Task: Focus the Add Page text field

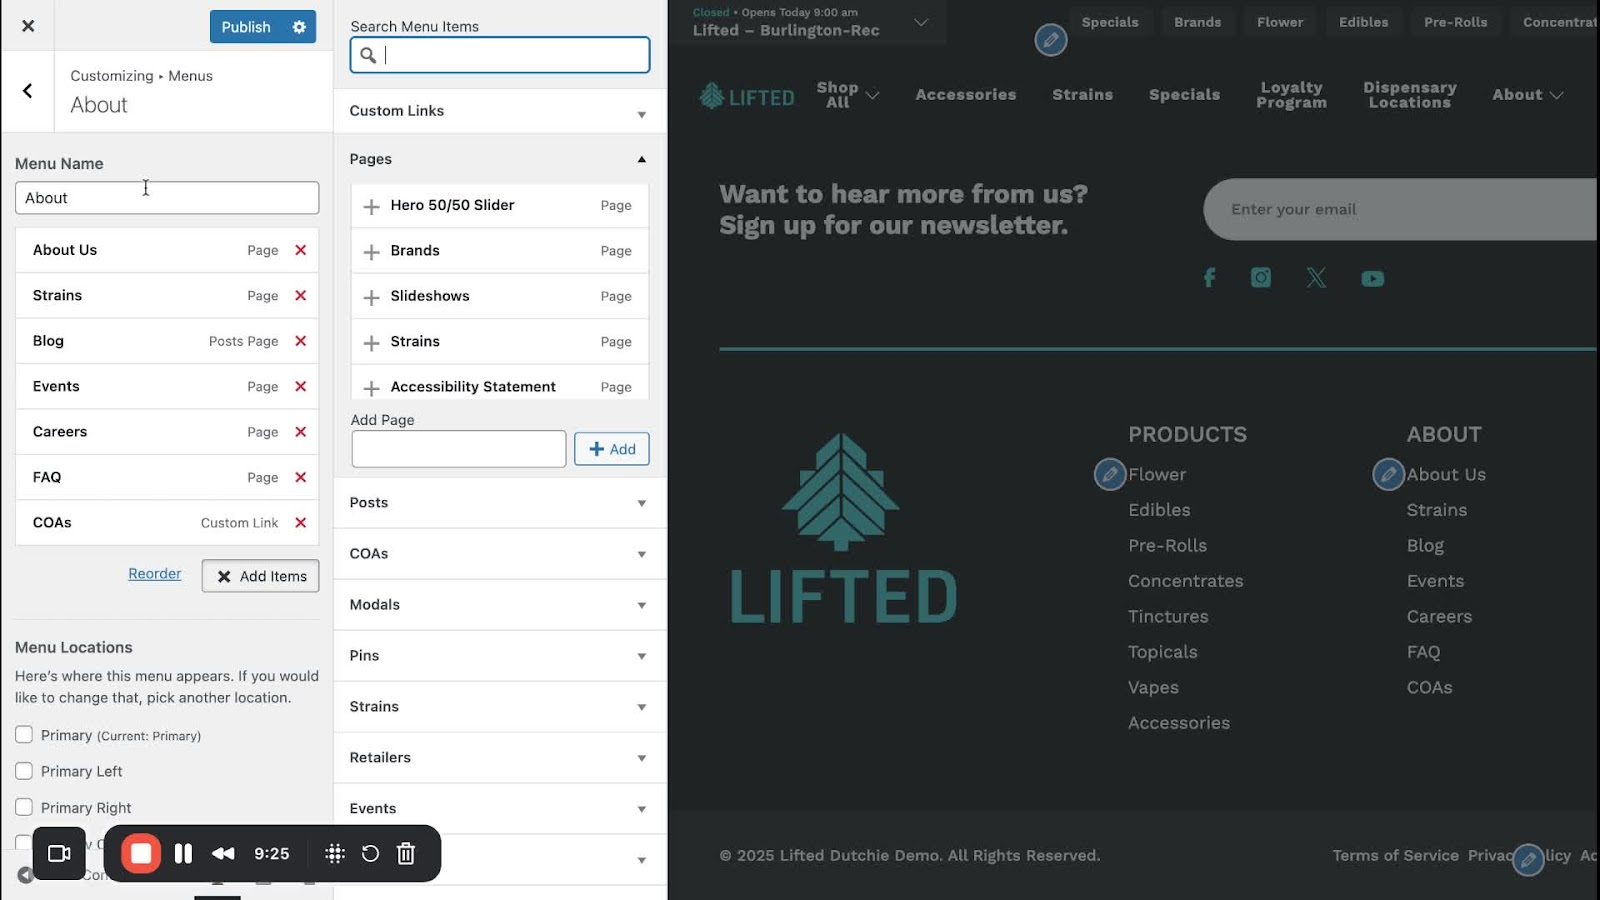Action: point(459,449)
